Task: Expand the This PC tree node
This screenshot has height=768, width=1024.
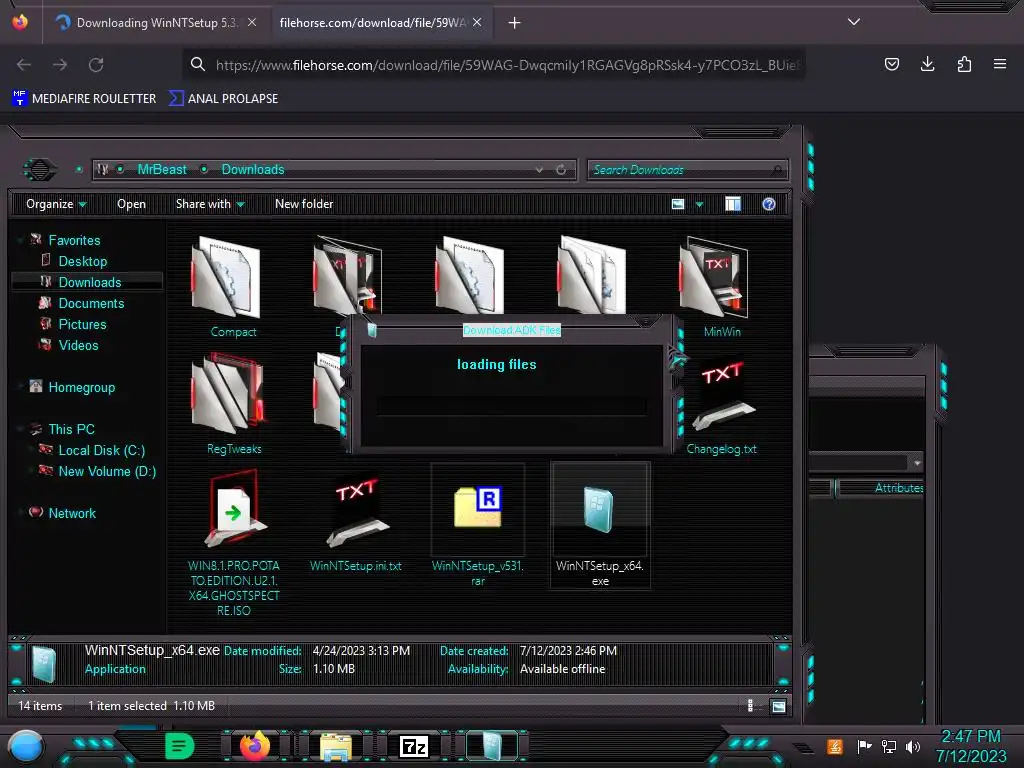Action: pyautogui.click(x=19, y=429)
